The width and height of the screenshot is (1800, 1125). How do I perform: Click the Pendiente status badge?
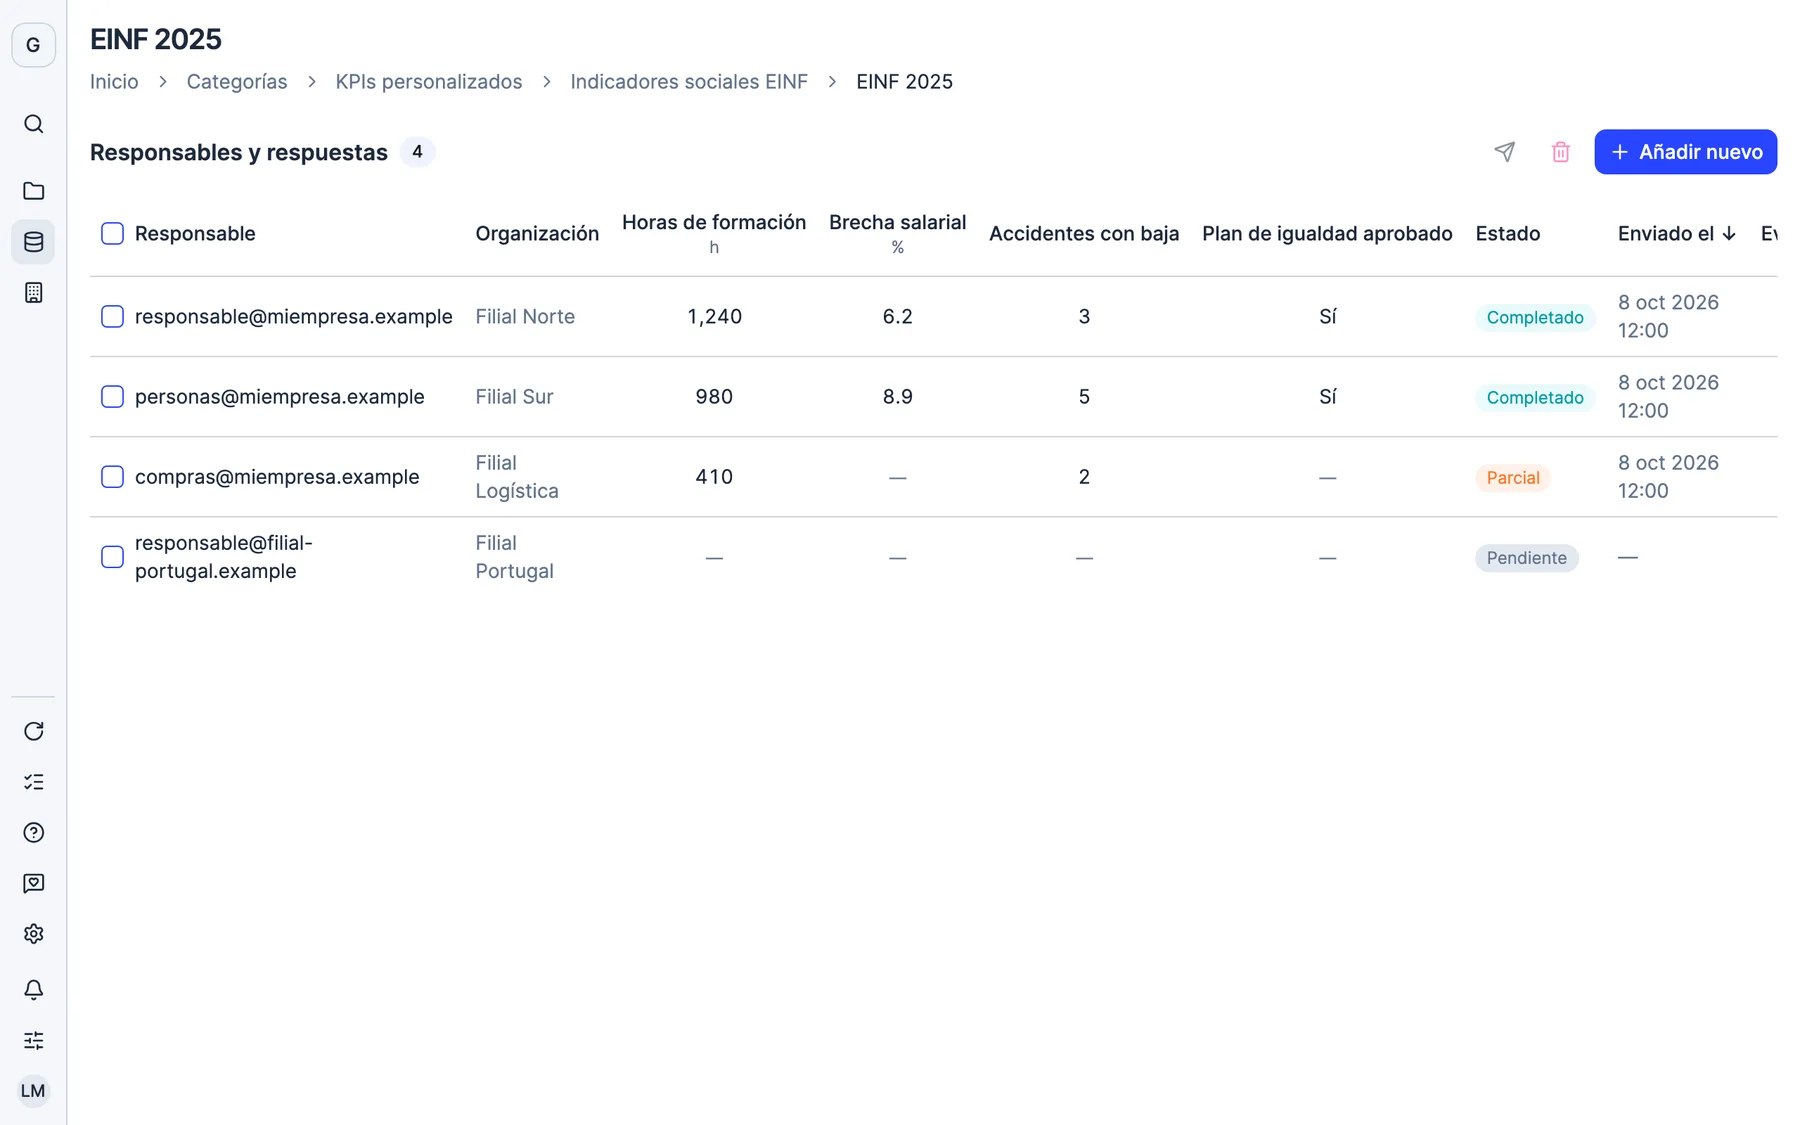pos(1526,558)
